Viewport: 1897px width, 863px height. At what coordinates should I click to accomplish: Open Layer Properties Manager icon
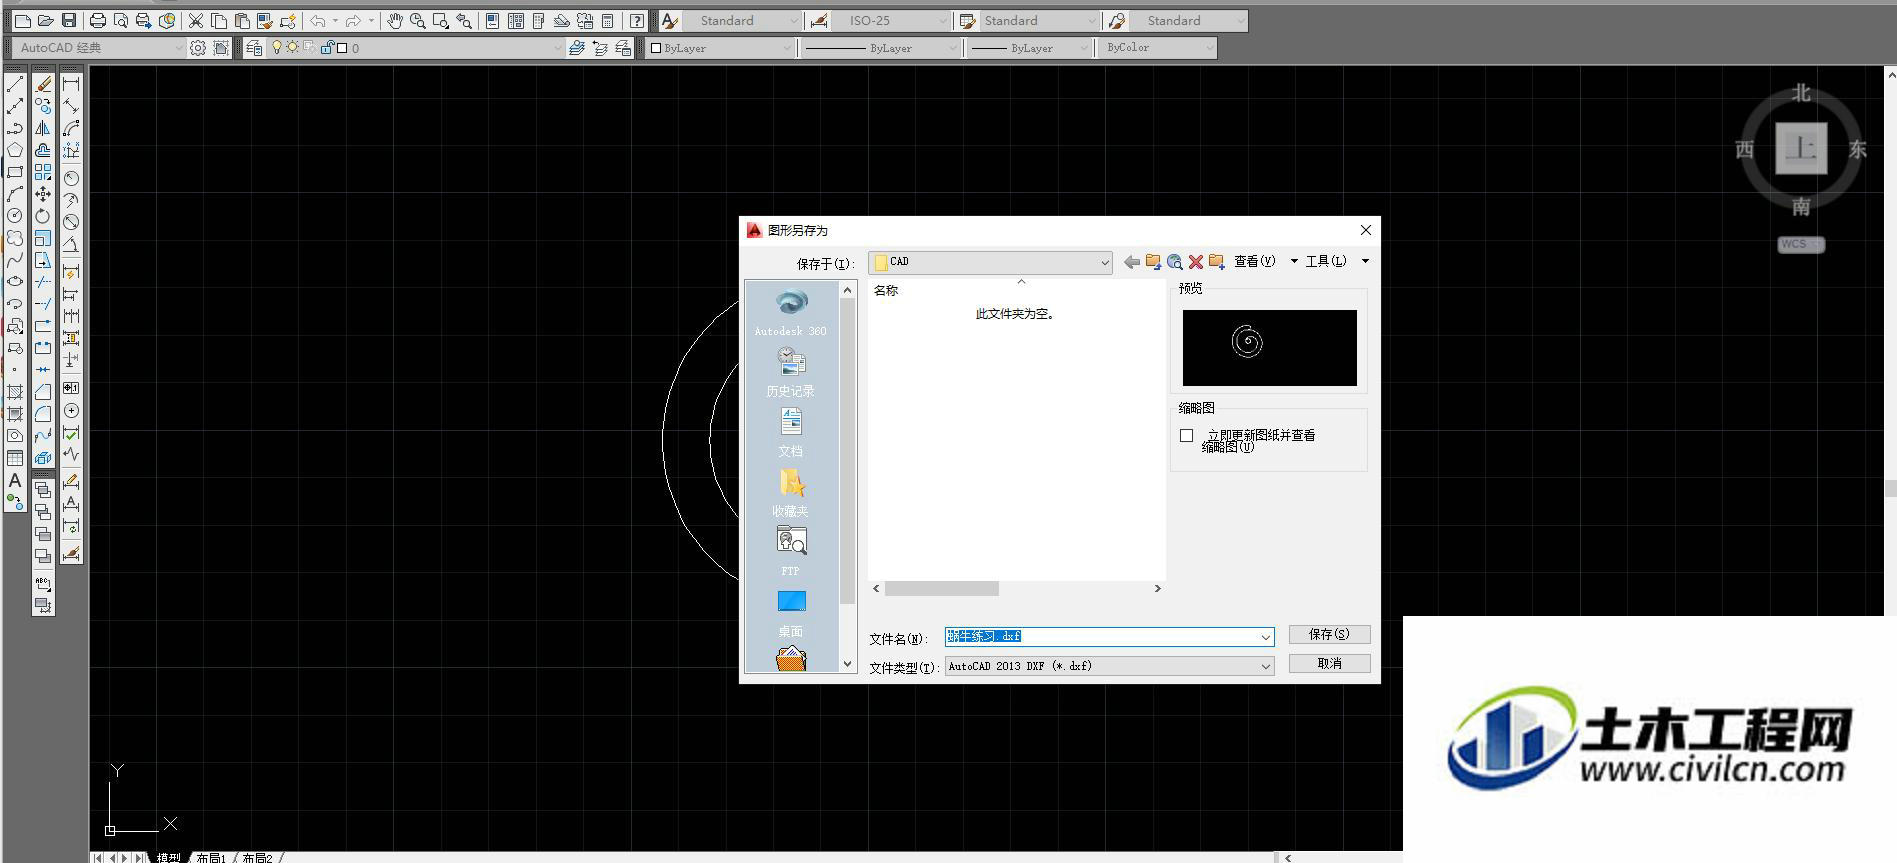254,47
